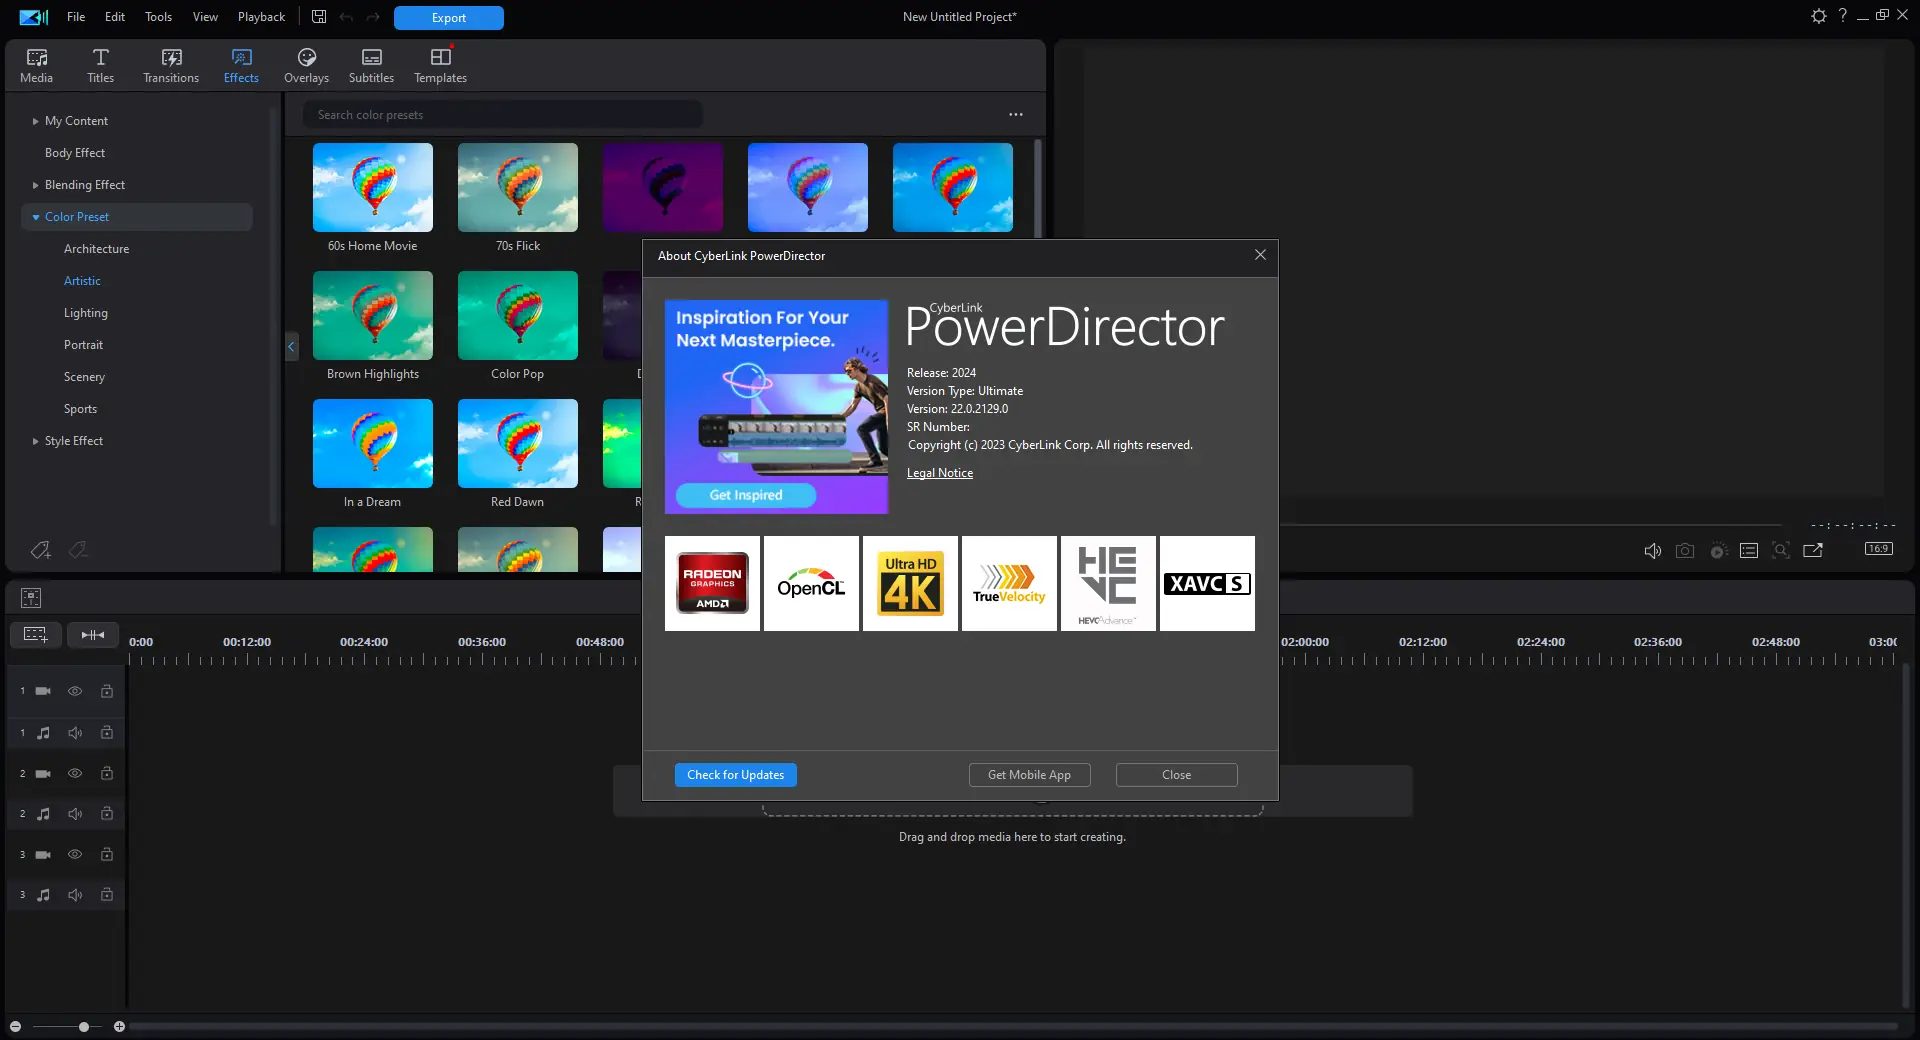This screenshot has height=1040, width=1920.
Task: Open the View menu
Action: tap(205, 17)
